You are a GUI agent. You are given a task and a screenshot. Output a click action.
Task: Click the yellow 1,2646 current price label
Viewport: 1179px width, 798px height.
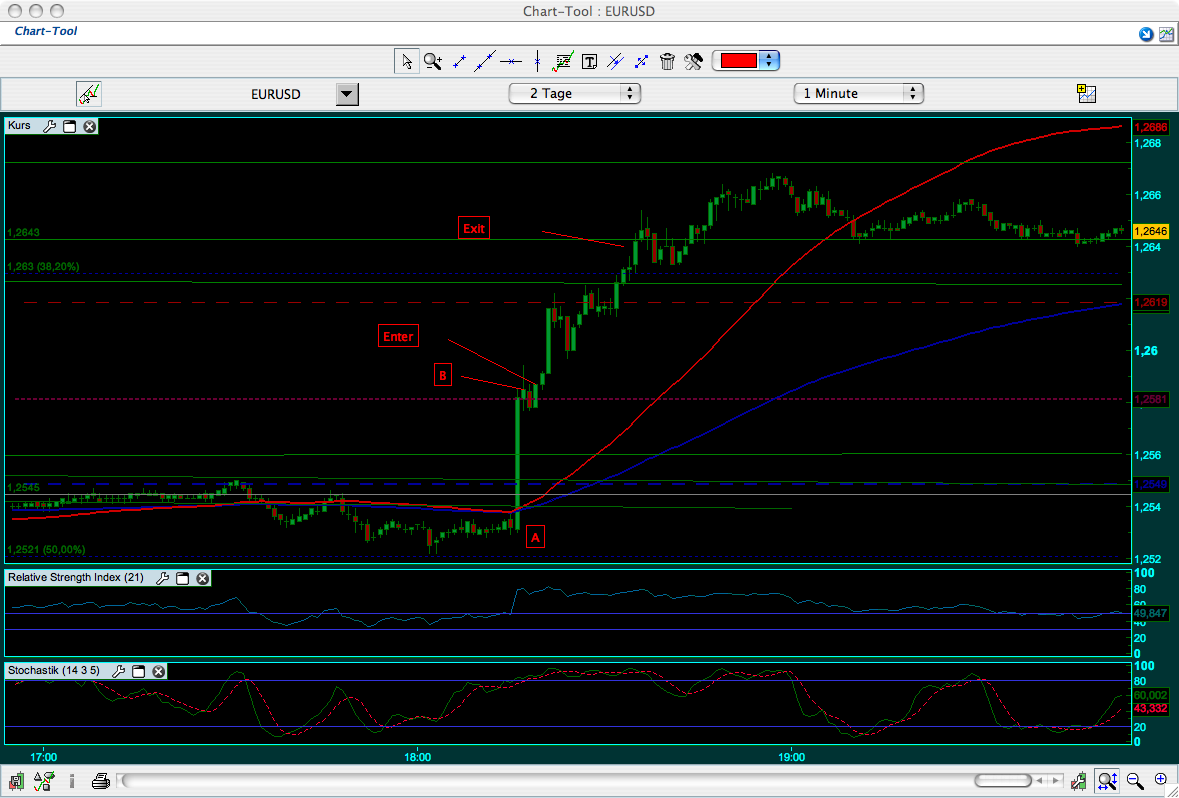(x=1151, y=232)
